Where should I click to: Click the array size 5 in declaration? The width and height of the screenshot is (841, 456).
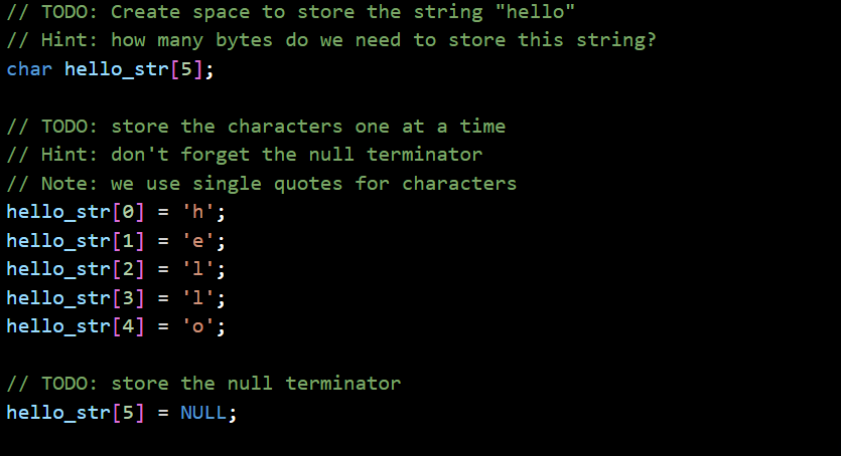coord(187,69)
